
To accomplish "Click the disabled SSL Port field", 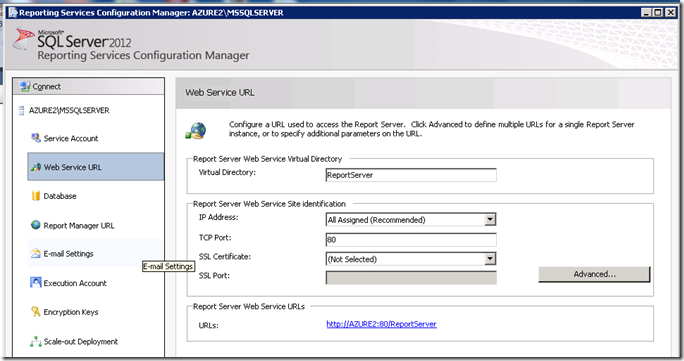I will coord(411,278).
